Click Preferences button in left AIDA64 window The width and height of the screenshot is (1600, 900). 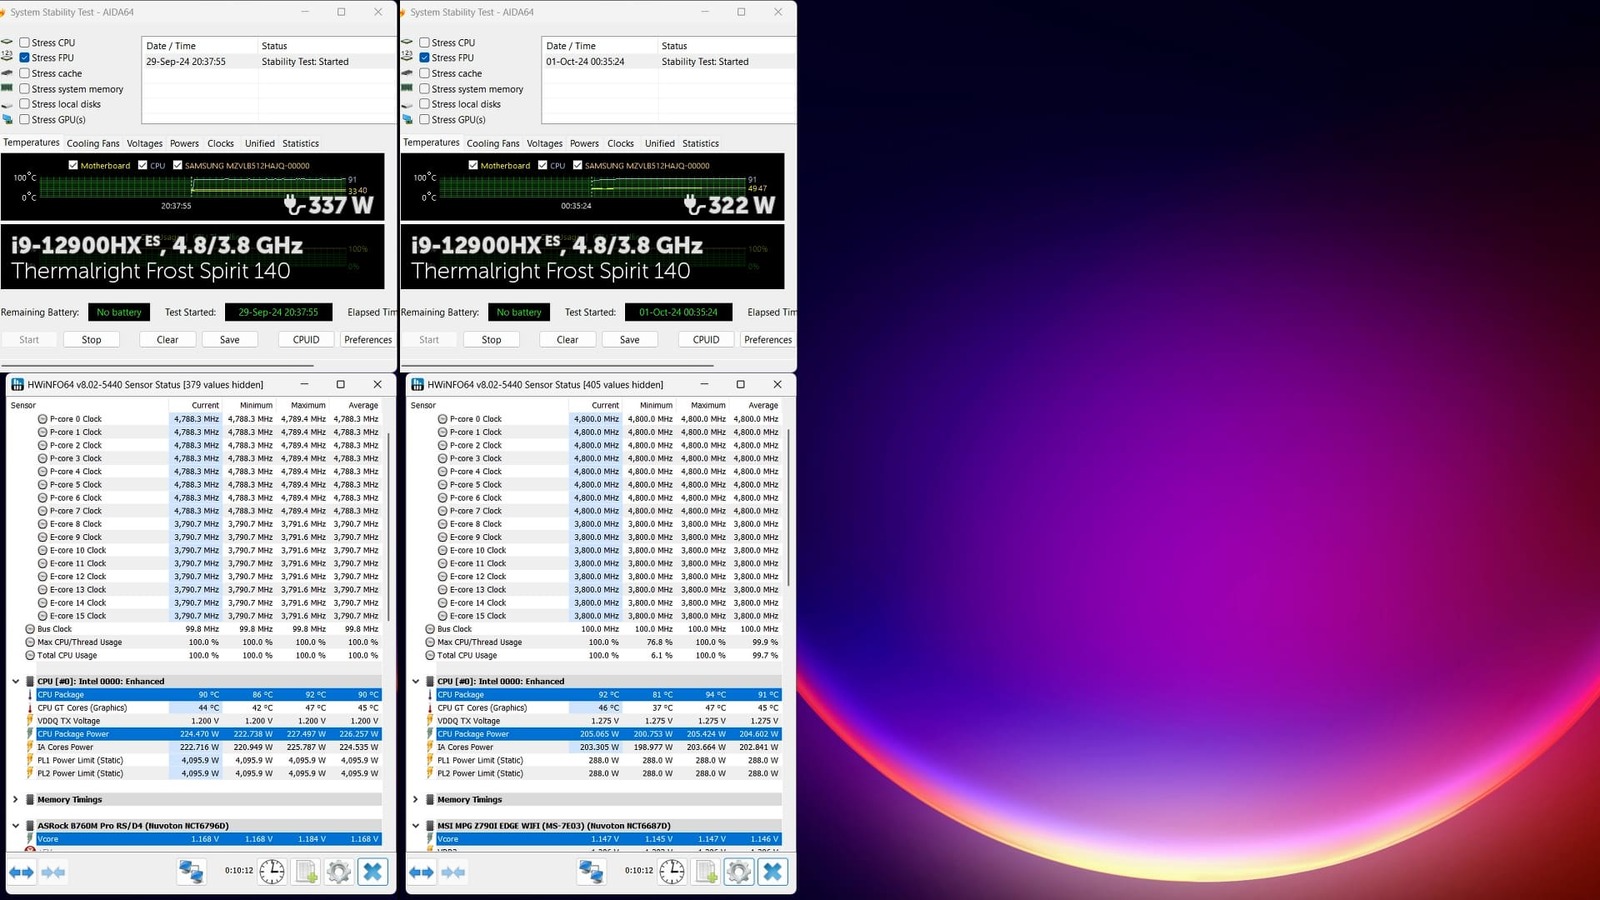pyautogui.click(x=368, y=340)
